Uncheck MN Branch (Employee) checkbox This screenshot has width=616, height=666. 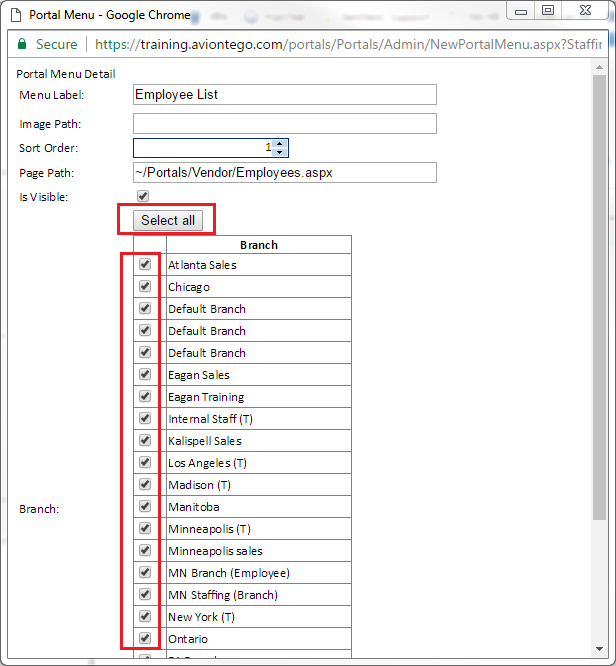pyautogui.click(x=145, y=573)
